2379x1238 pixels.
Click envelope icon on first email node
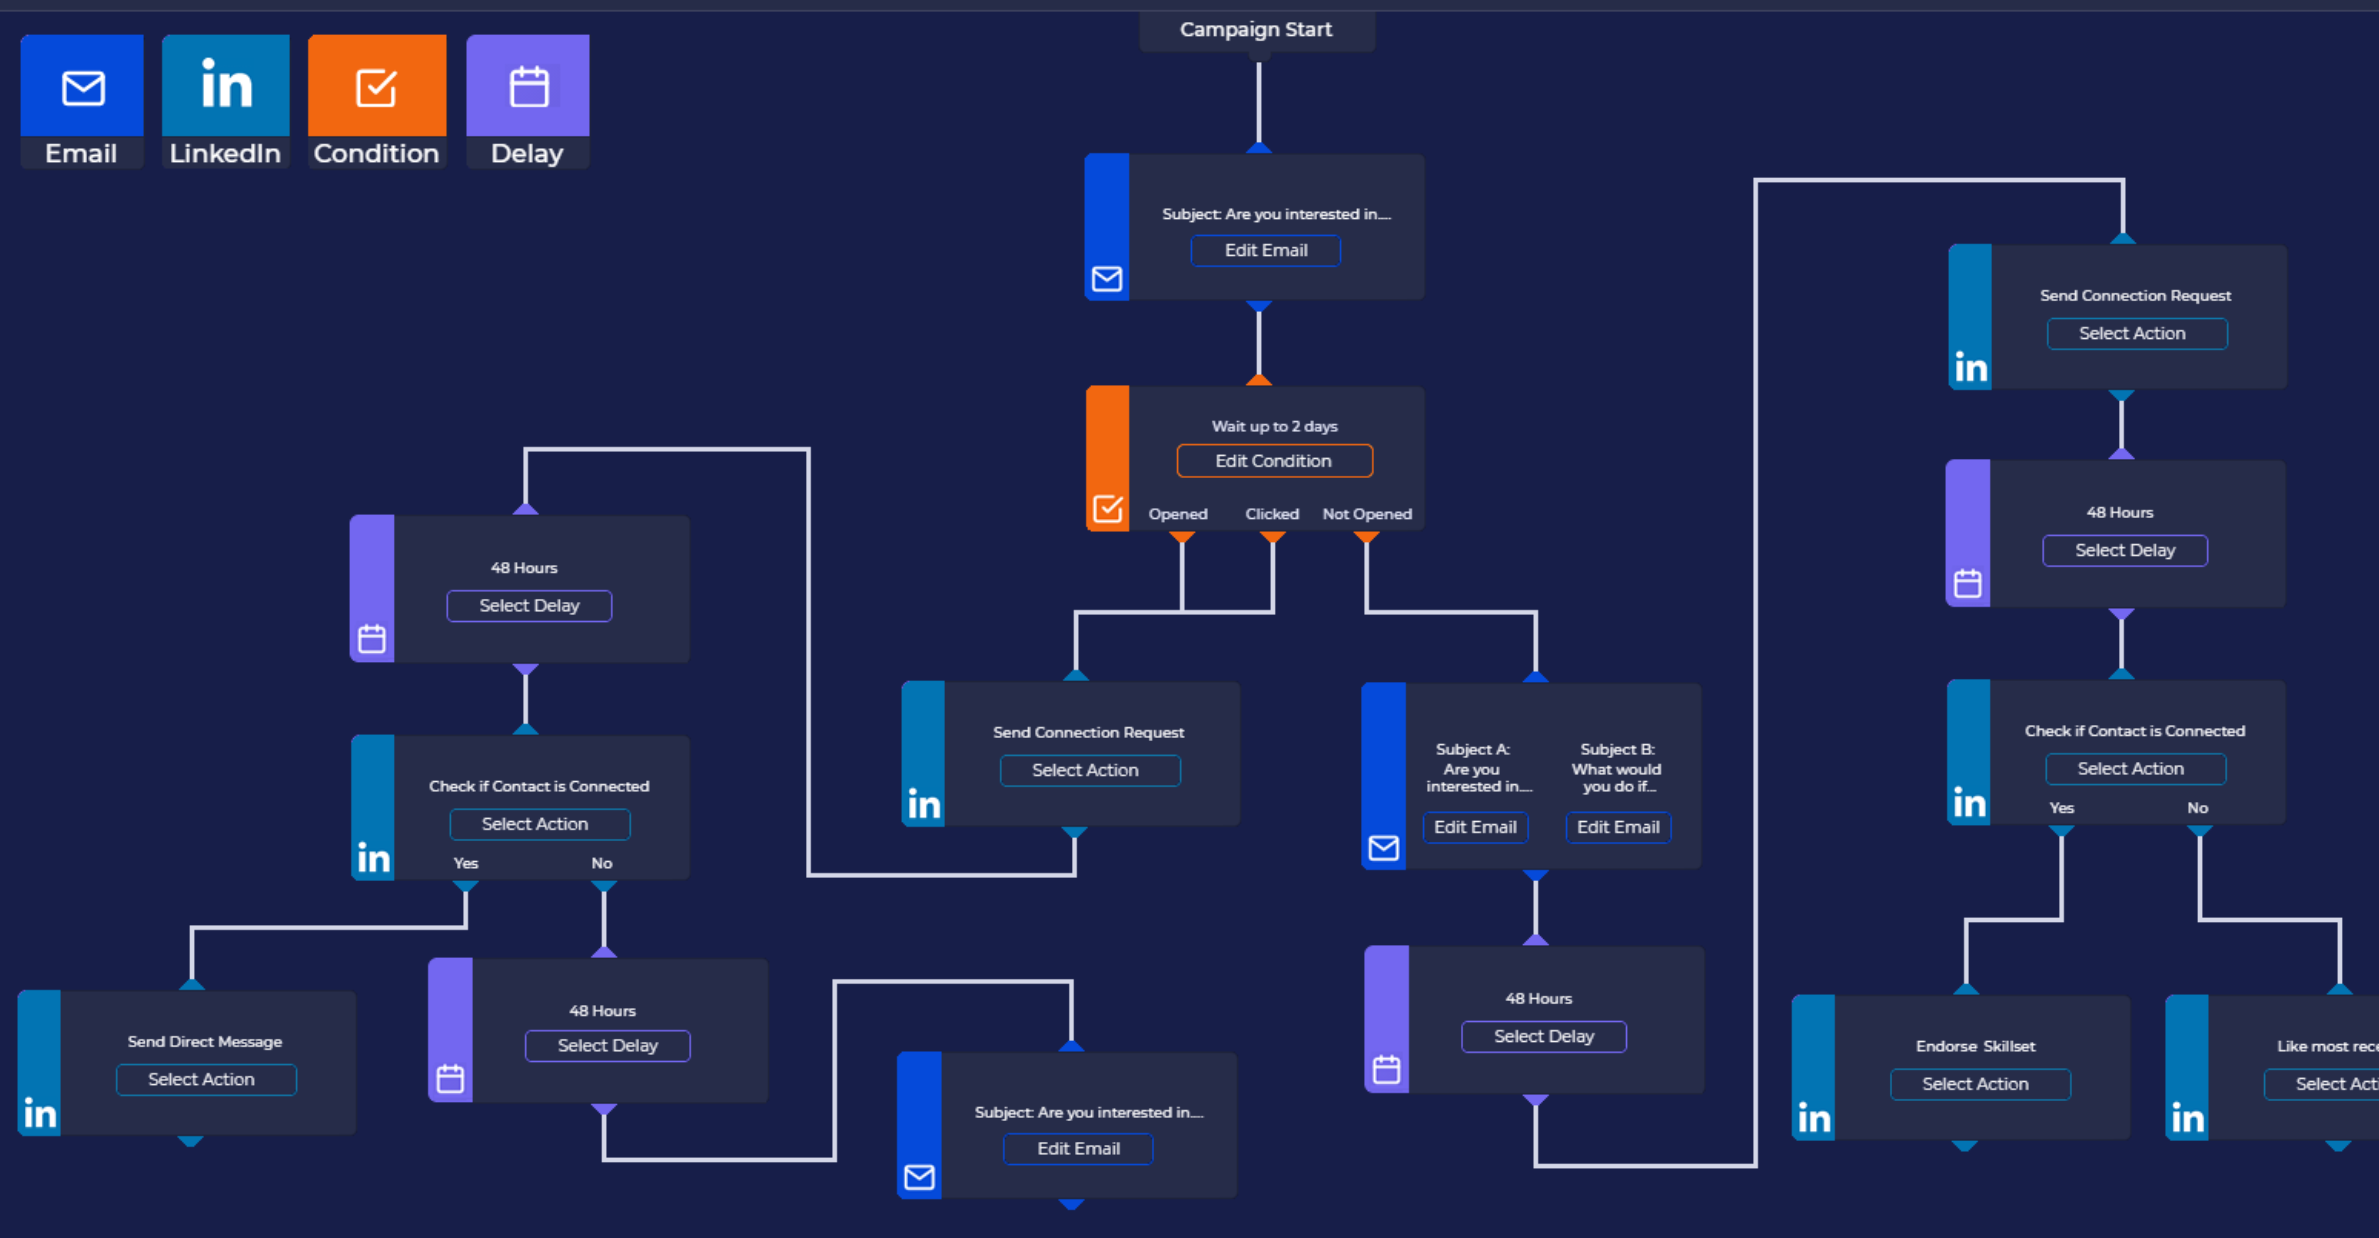pyautogui.click(x=1107, y=278)
